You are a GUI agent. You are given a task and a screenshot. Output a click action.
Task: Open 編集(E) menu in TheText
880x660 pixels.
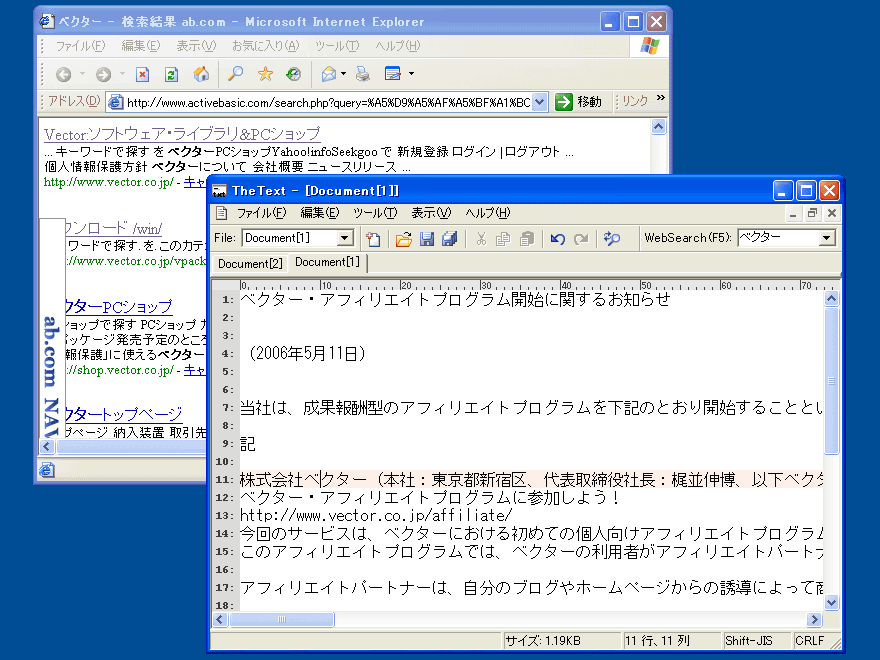320,213
